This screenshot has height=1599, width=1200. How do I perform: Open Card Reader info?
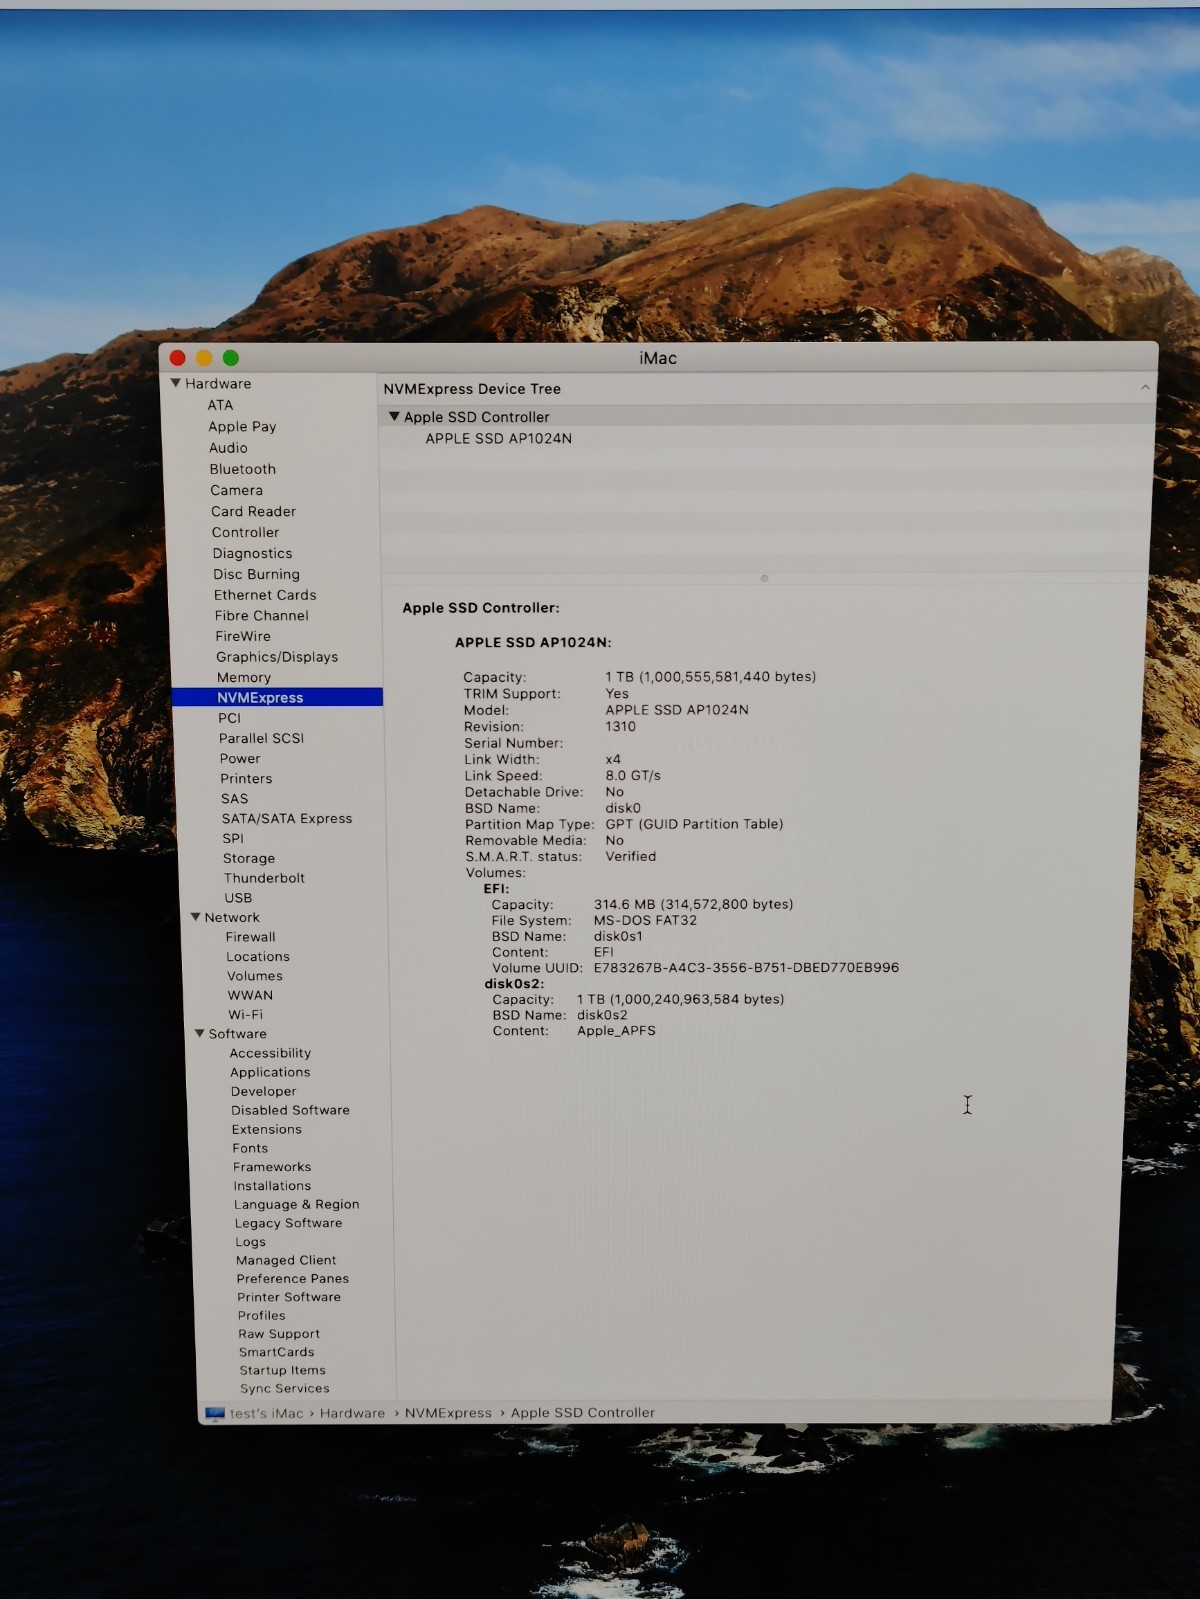253,511
